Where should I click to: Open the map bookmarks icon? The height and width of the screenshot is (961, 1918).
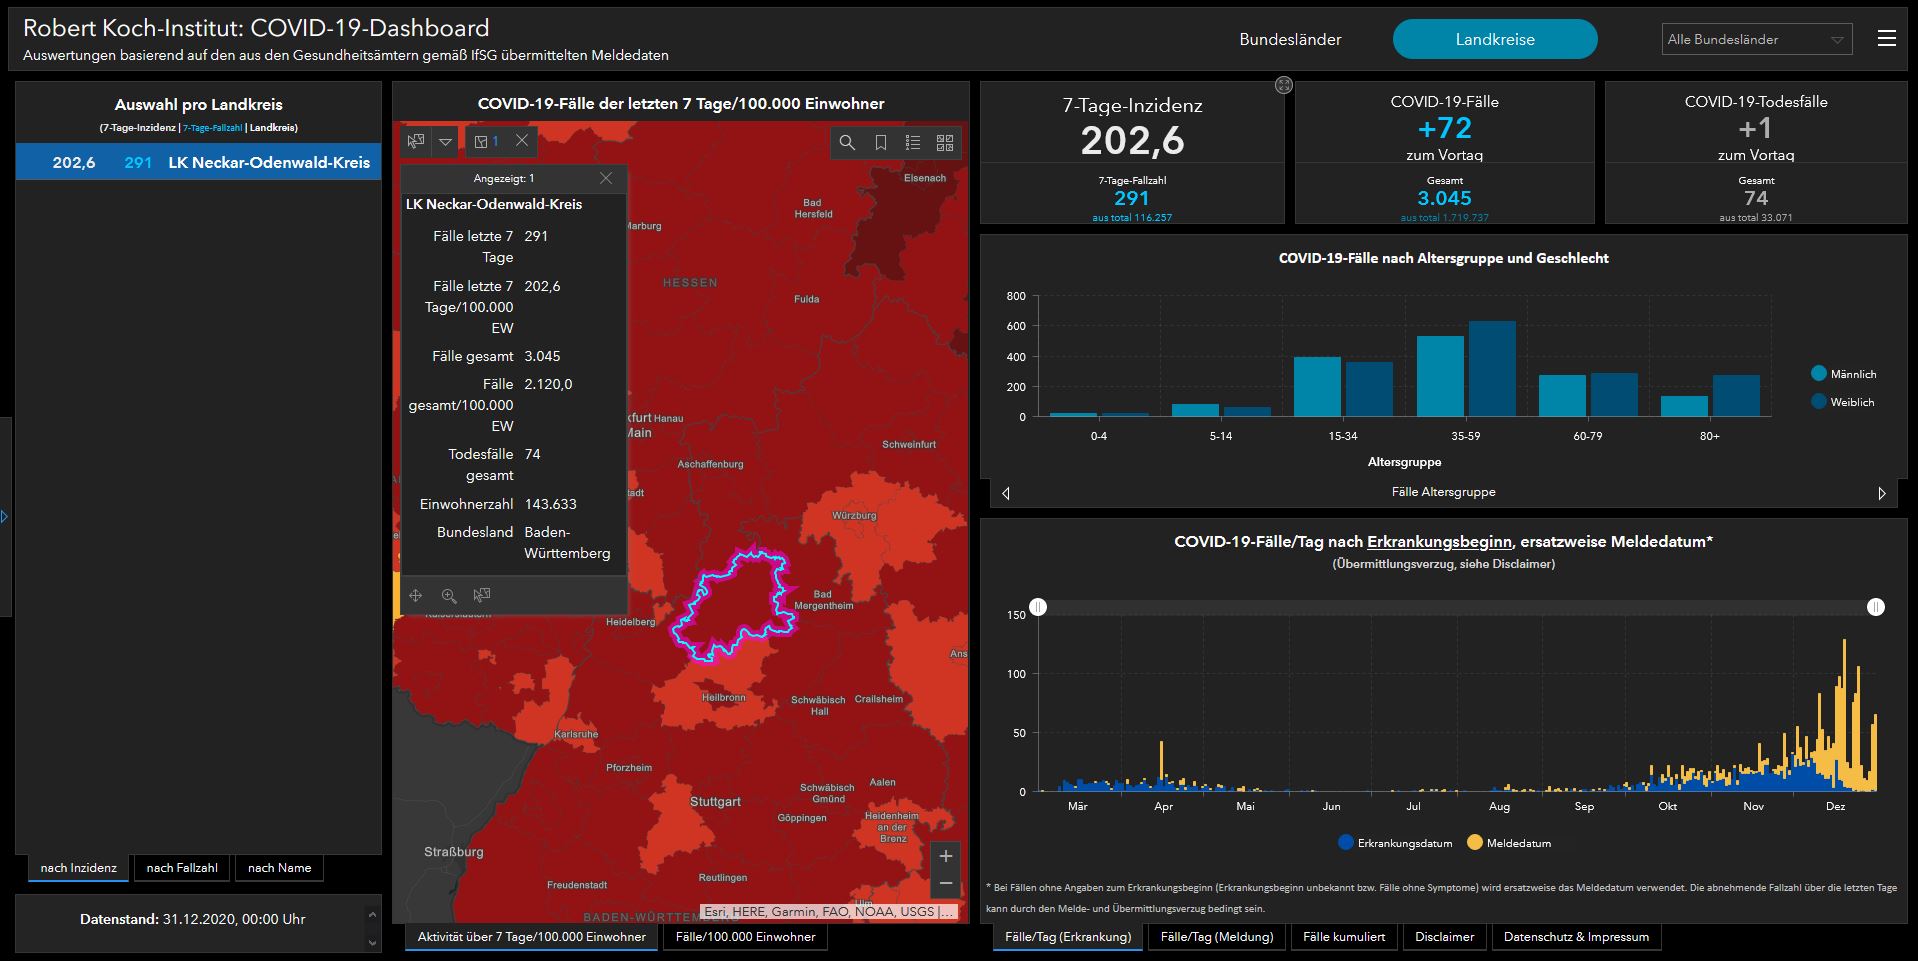click(880, 143)
